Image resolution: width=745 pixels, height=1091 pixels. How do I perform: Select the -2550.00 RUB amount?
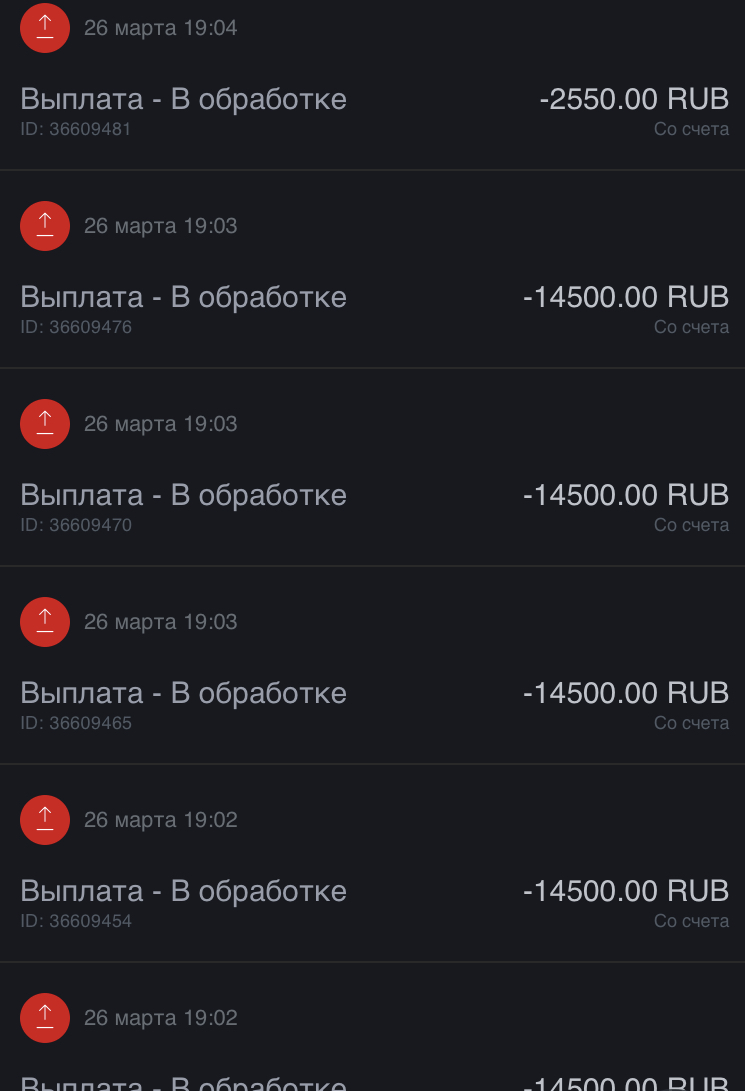(634, 99)
